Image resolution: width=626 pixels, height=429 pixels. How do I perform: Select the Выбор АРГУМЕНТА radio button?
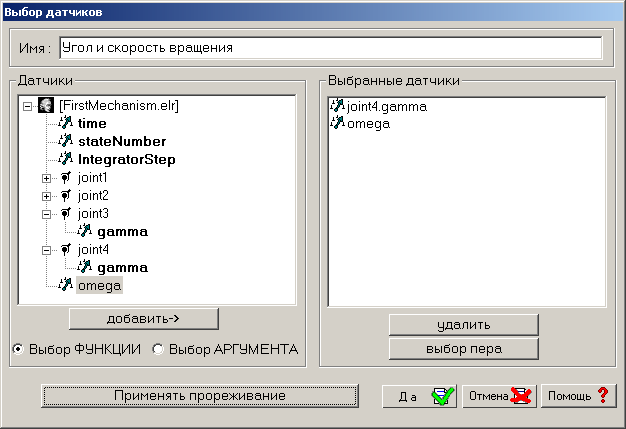(158, 349)
